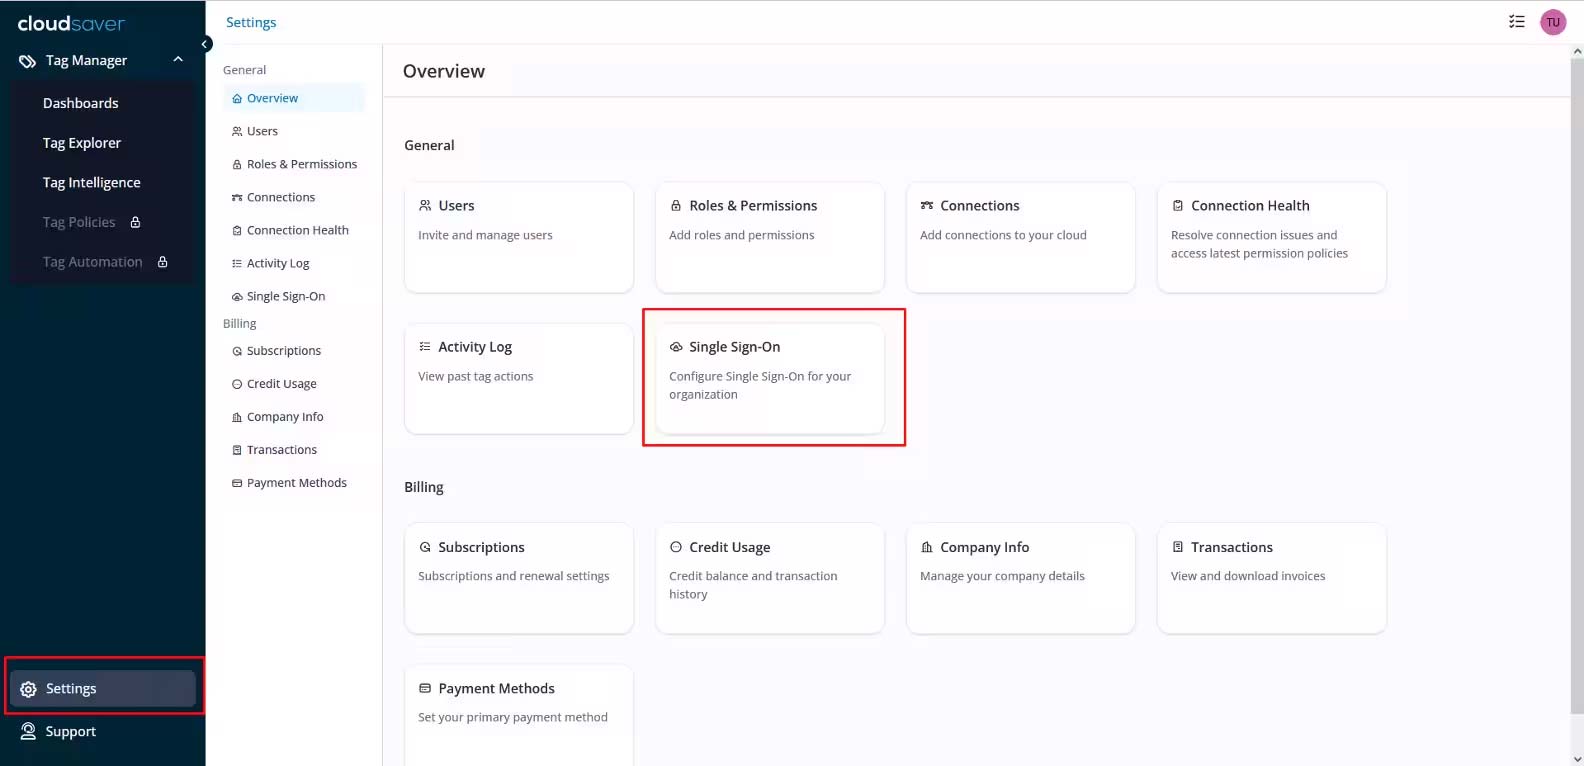Select Payment Methods in Billing navigation

pyautogui.click(x=296, y=483)
